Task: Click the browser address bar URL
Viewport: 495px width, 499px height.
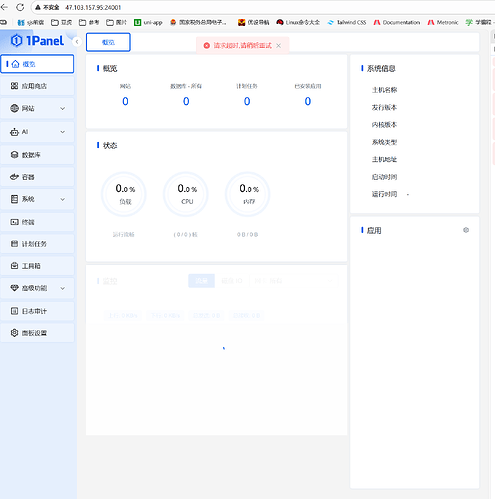Action: coord(93,7)
